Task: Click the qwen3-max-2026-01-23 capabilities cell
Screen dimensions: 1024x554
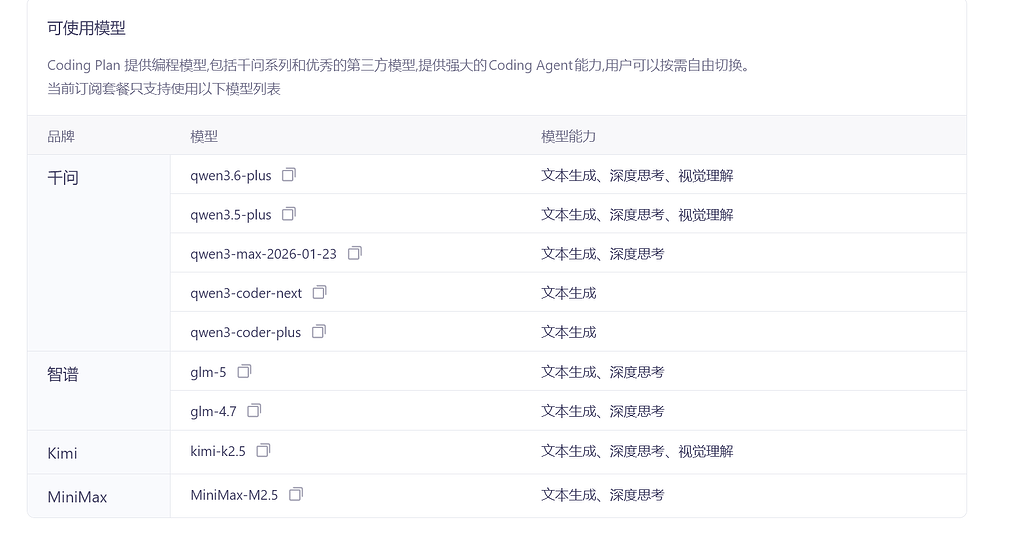Action: click(x=602, y=254)
